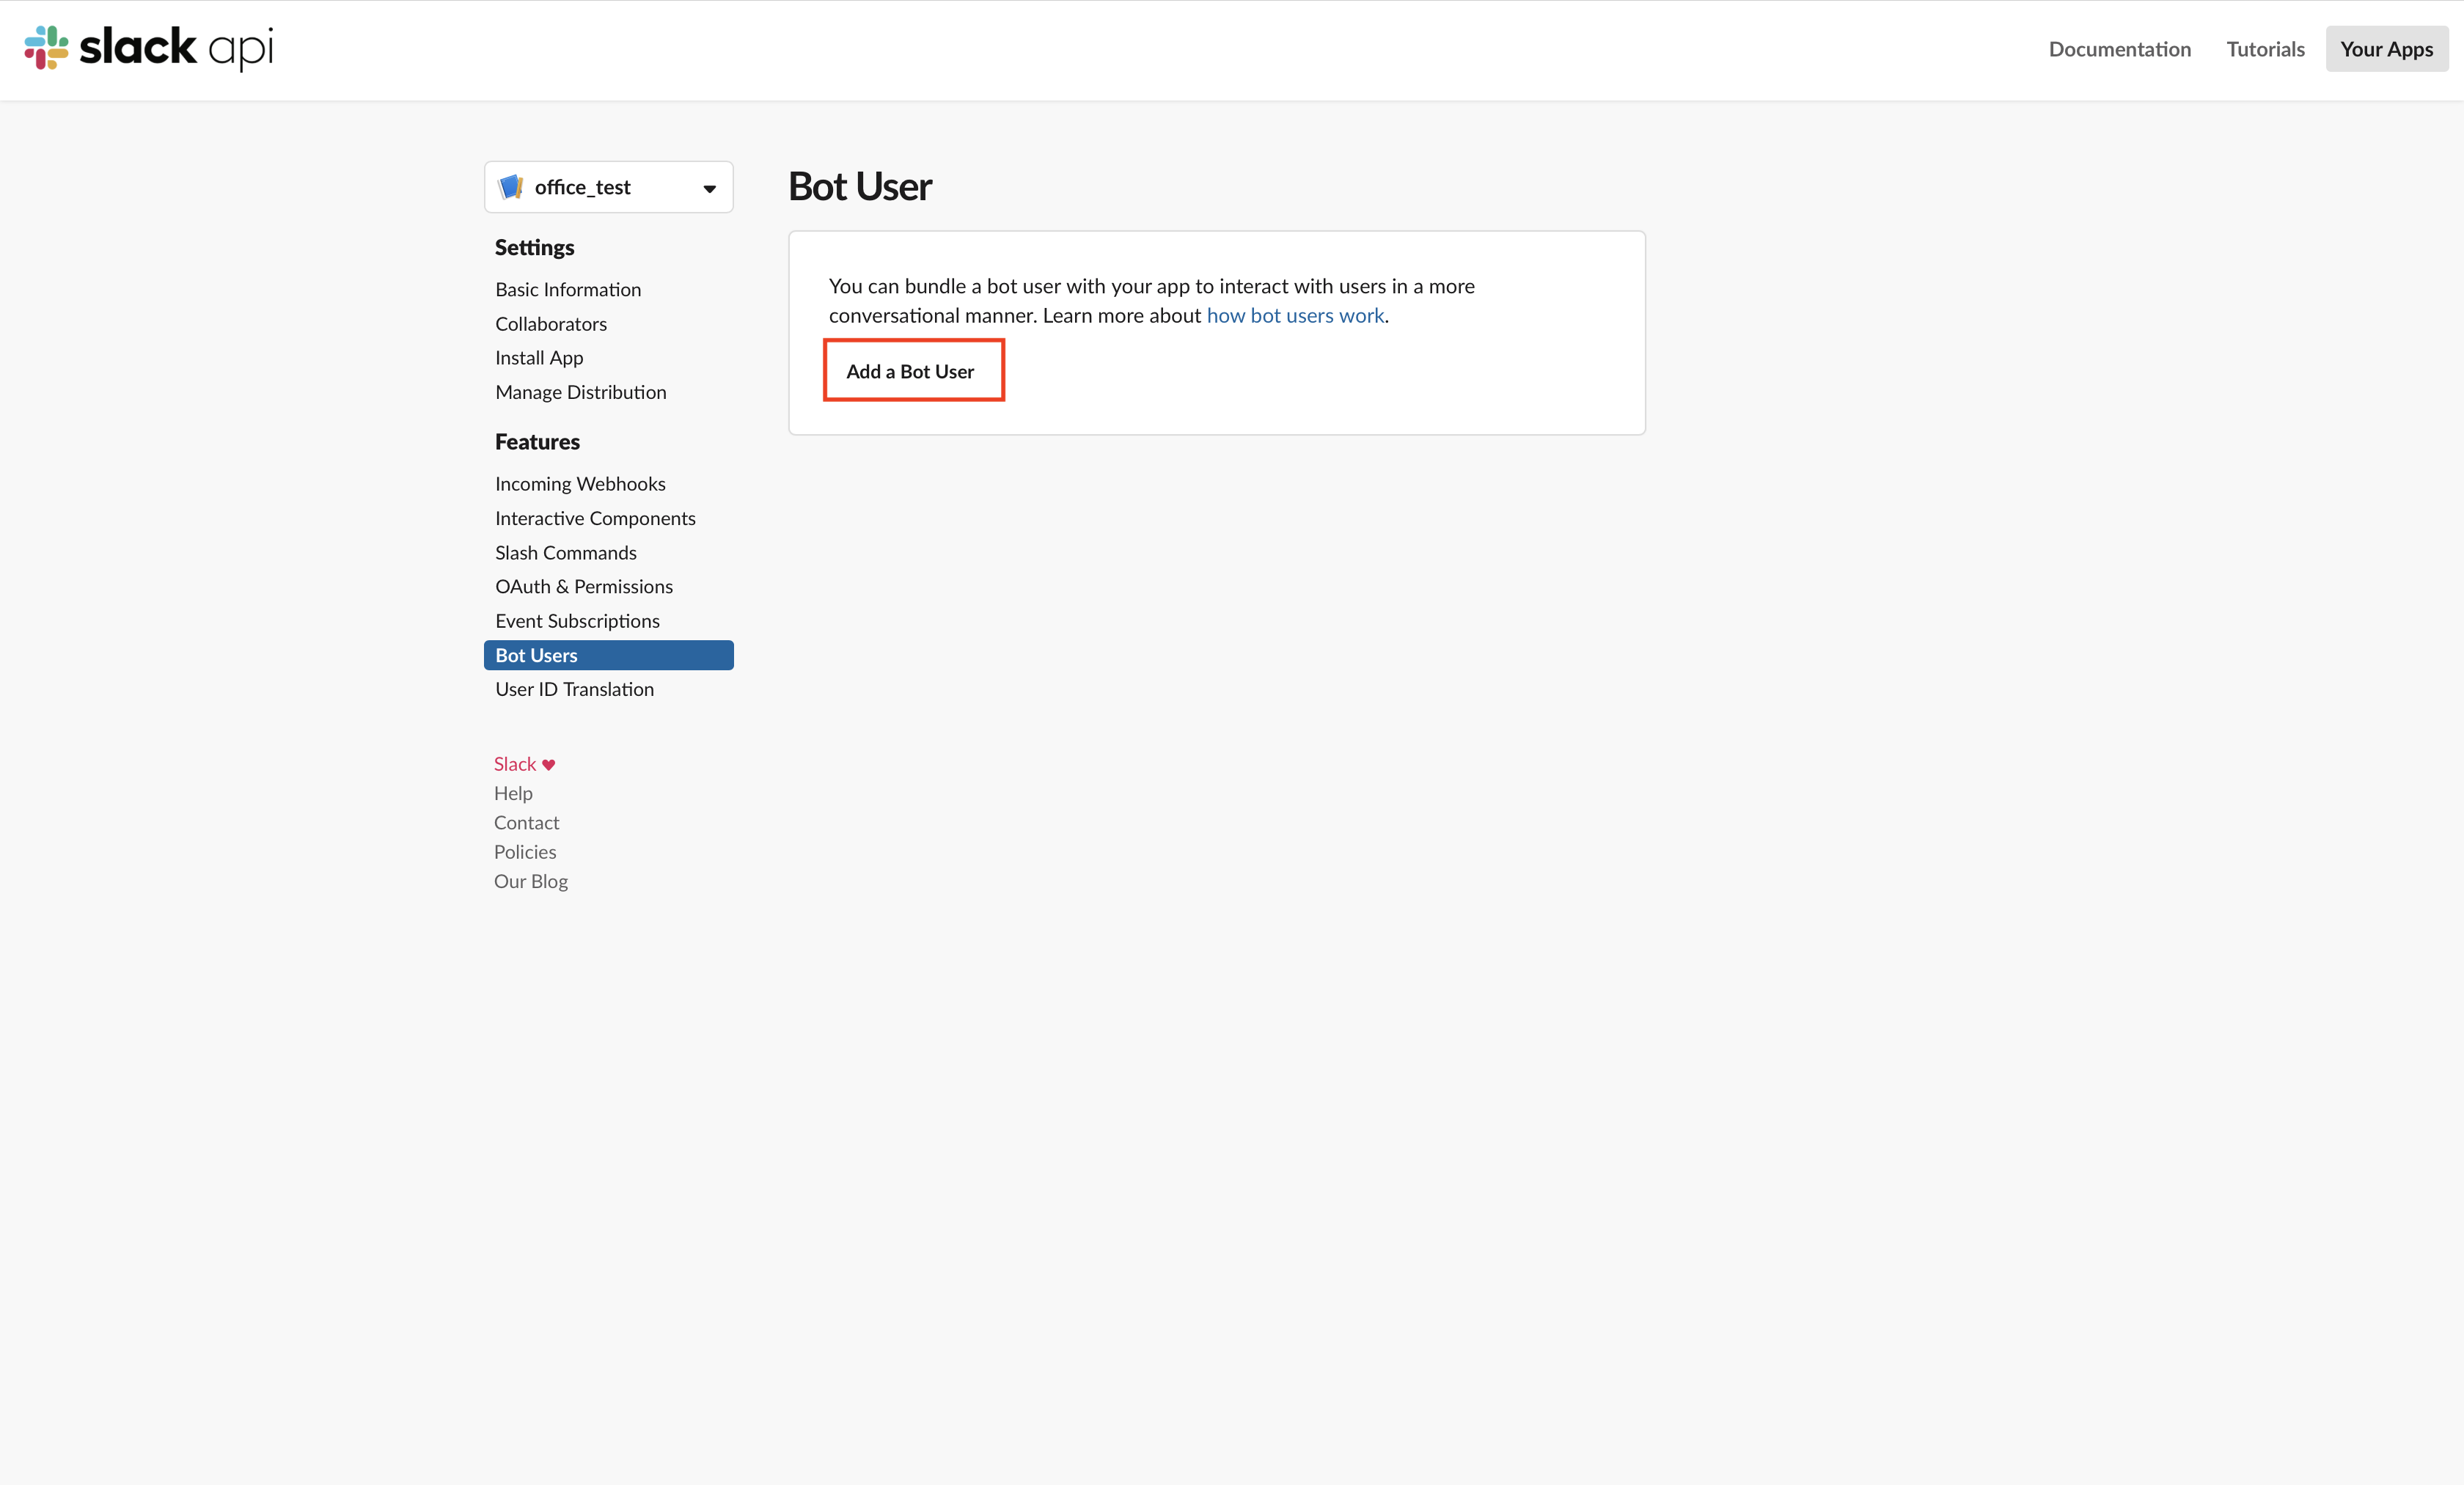Click the Slack heart icon
The image size is (2464, 1485).
(x=548, y=765)
